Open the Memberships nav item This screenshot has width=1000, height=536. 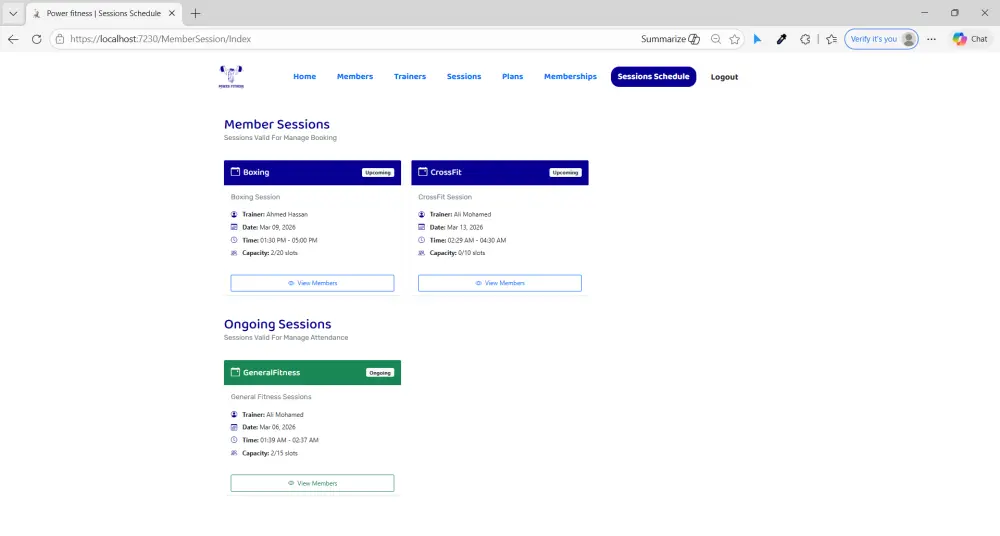pos(570,77)
